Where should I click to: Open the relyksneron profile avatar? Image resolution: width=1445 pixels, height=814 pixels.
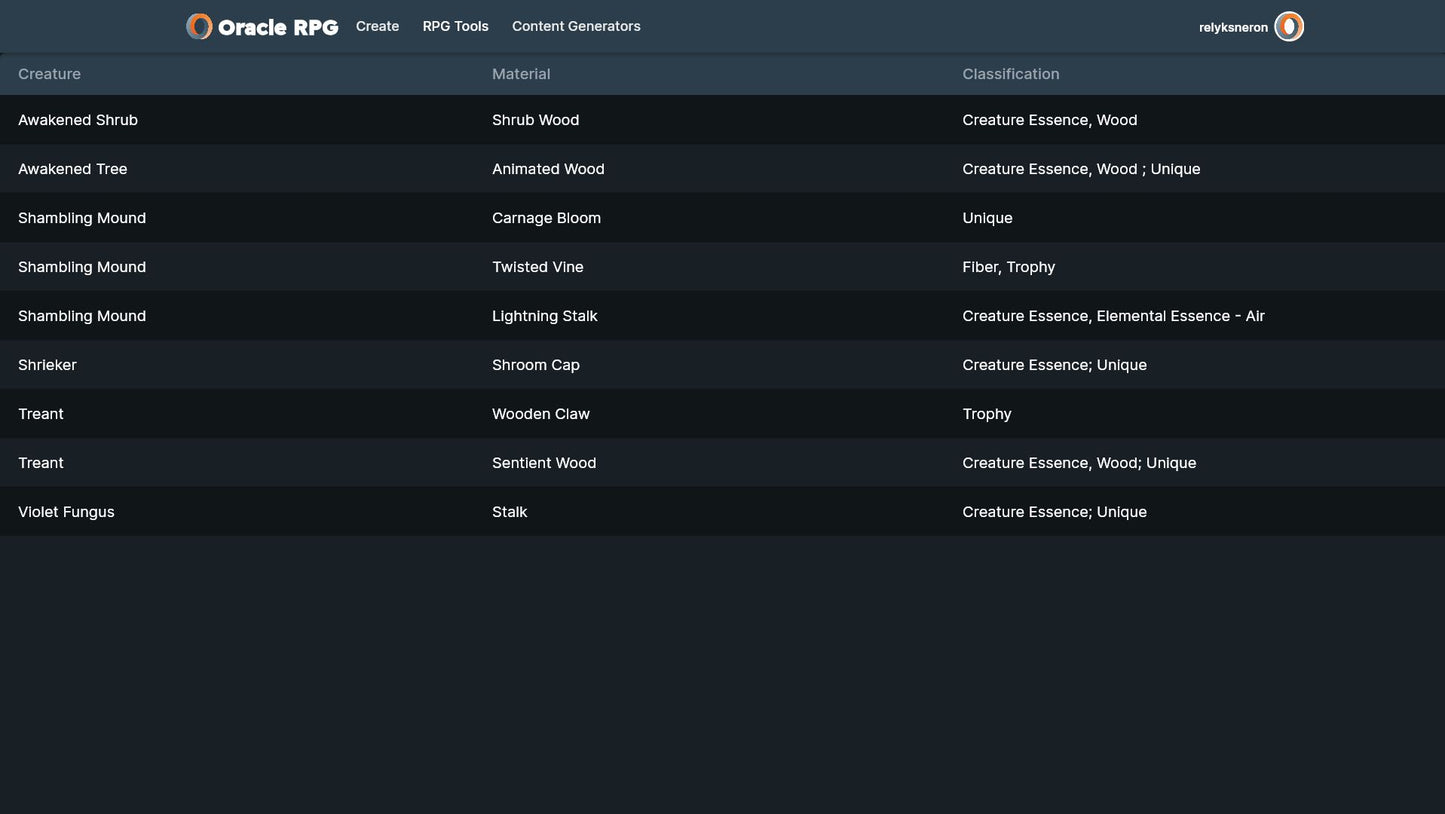click(x=1289, y=27)
